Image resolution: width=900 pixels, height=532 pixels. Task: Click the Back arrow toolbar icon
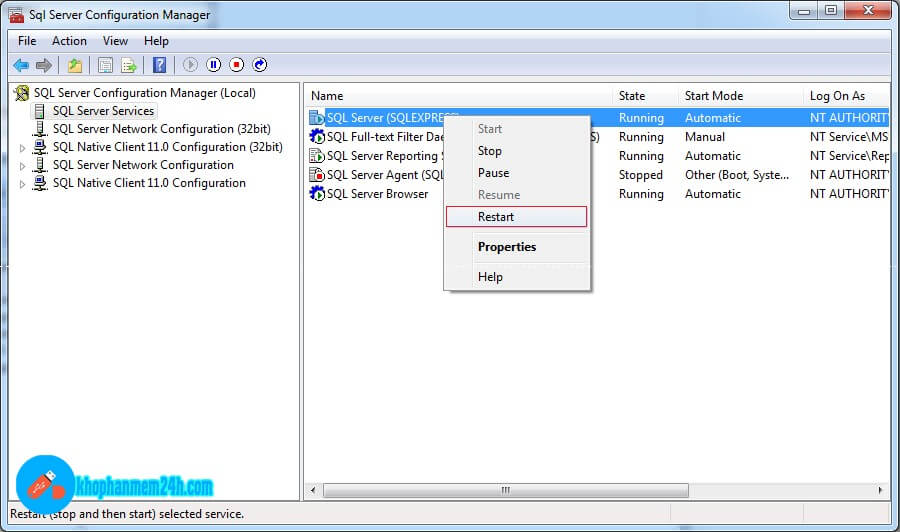coord(21,65)
